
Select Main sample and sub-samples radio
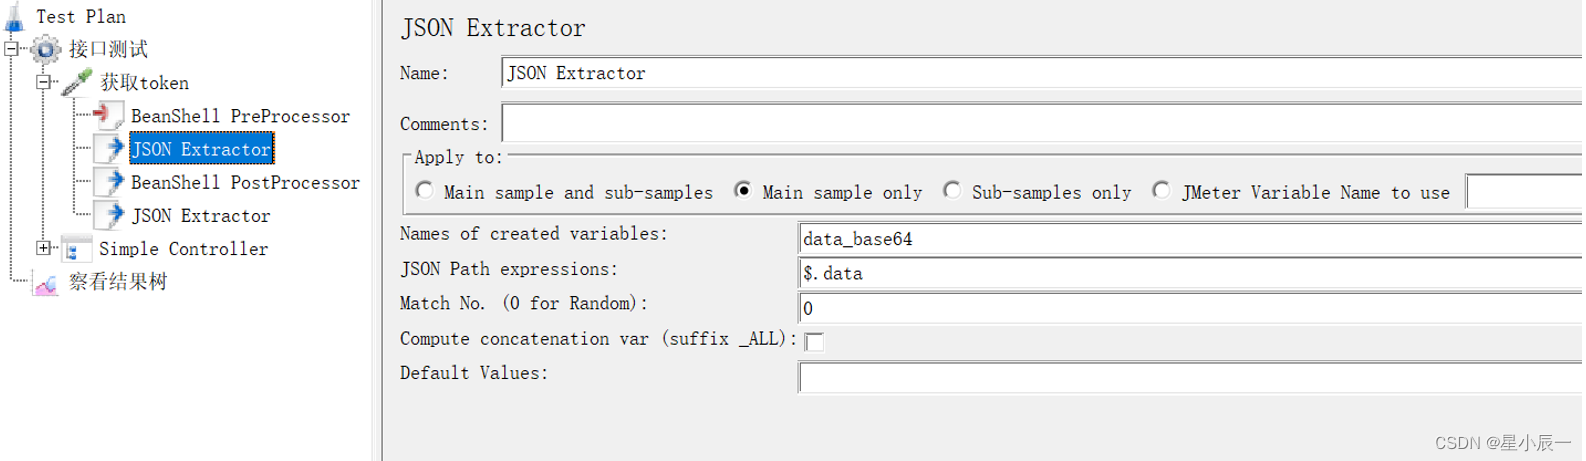(425, 191)
